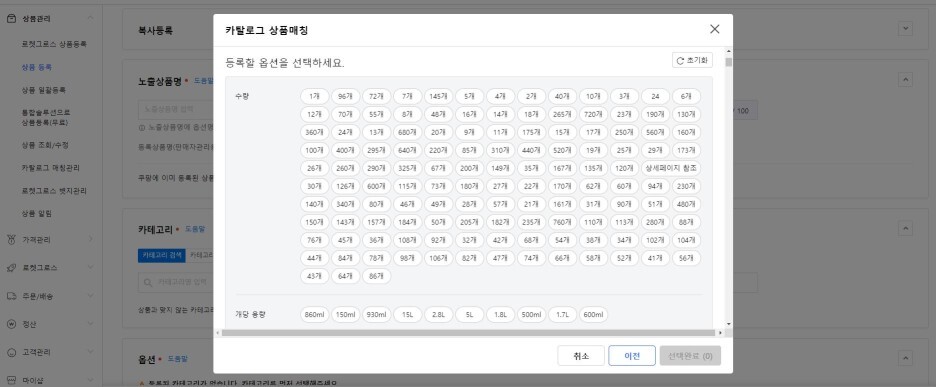Expand the 복사등록 section arrow
This screenshot has height=387, width=936.
(906, 29)
